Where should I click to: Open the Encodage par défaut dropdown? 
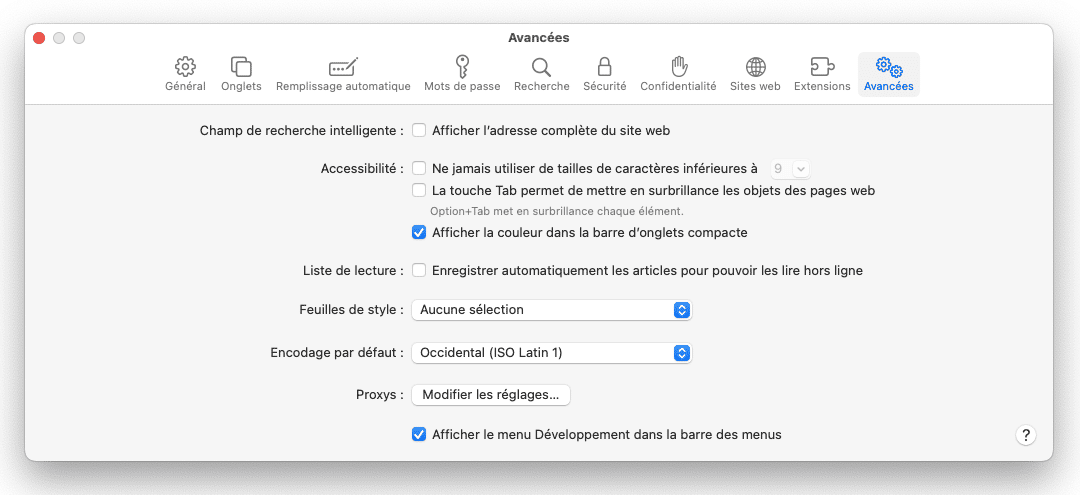[x=551, y=353]
